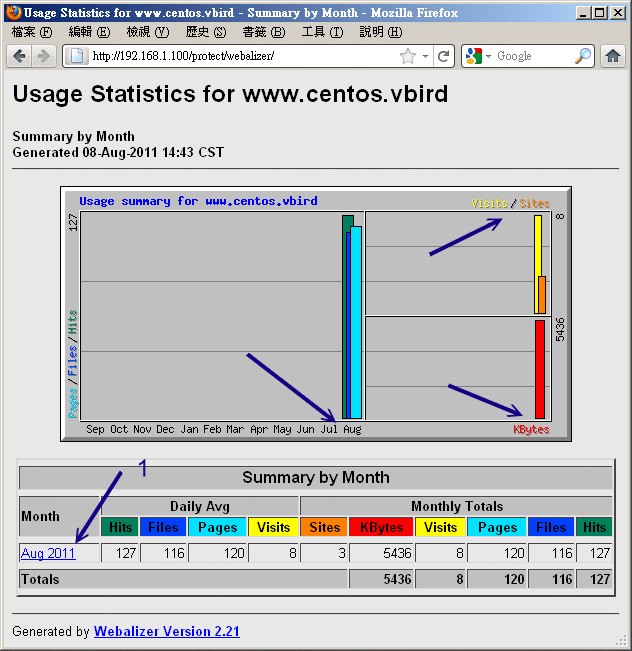Click the red KBytes header cell

pos(380,527)
